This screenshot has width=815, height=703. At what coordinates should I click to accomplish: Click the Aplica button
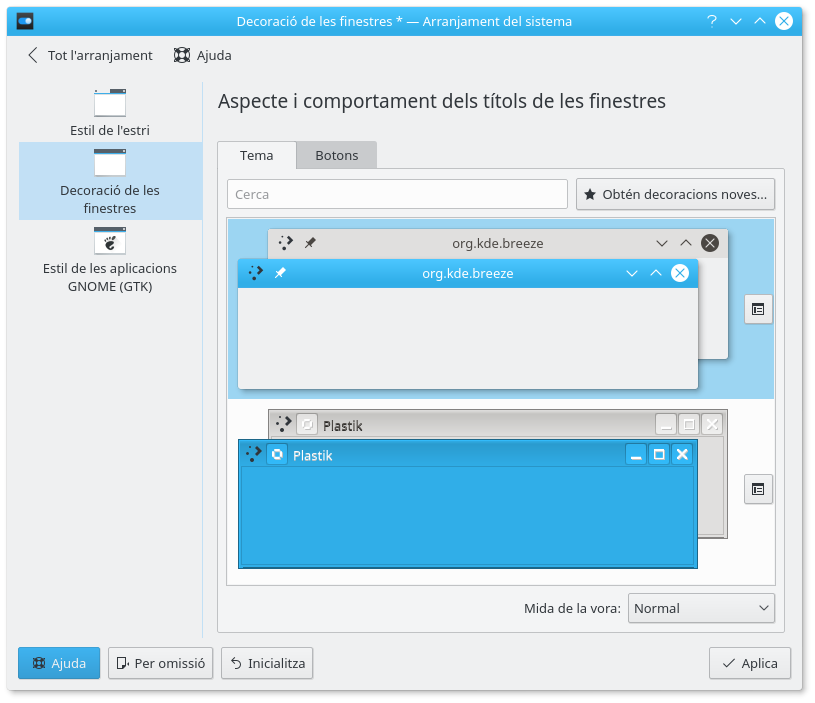click(750, 663)
